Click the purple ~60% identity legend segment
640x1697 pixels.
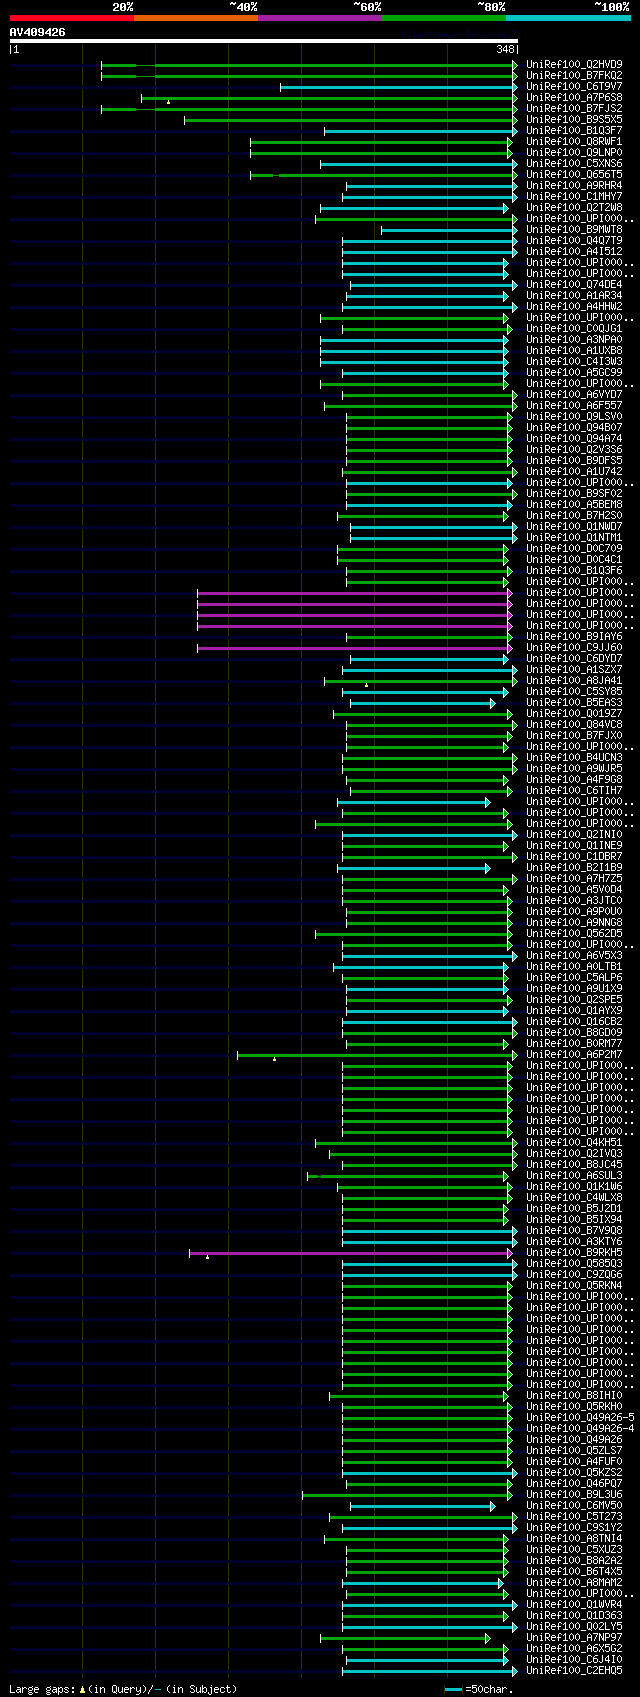(319, 18)
